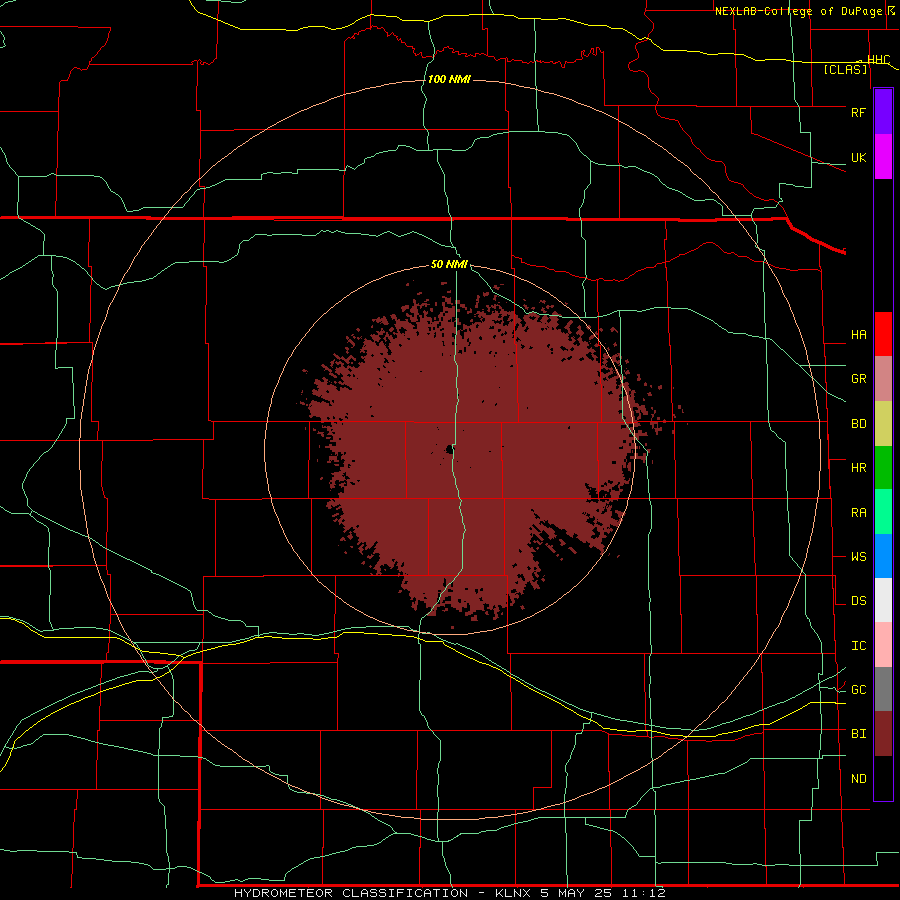Viewport: 900px width, 900px height.
Task: Click the 'IC' legend label
Action: [858, 645]
